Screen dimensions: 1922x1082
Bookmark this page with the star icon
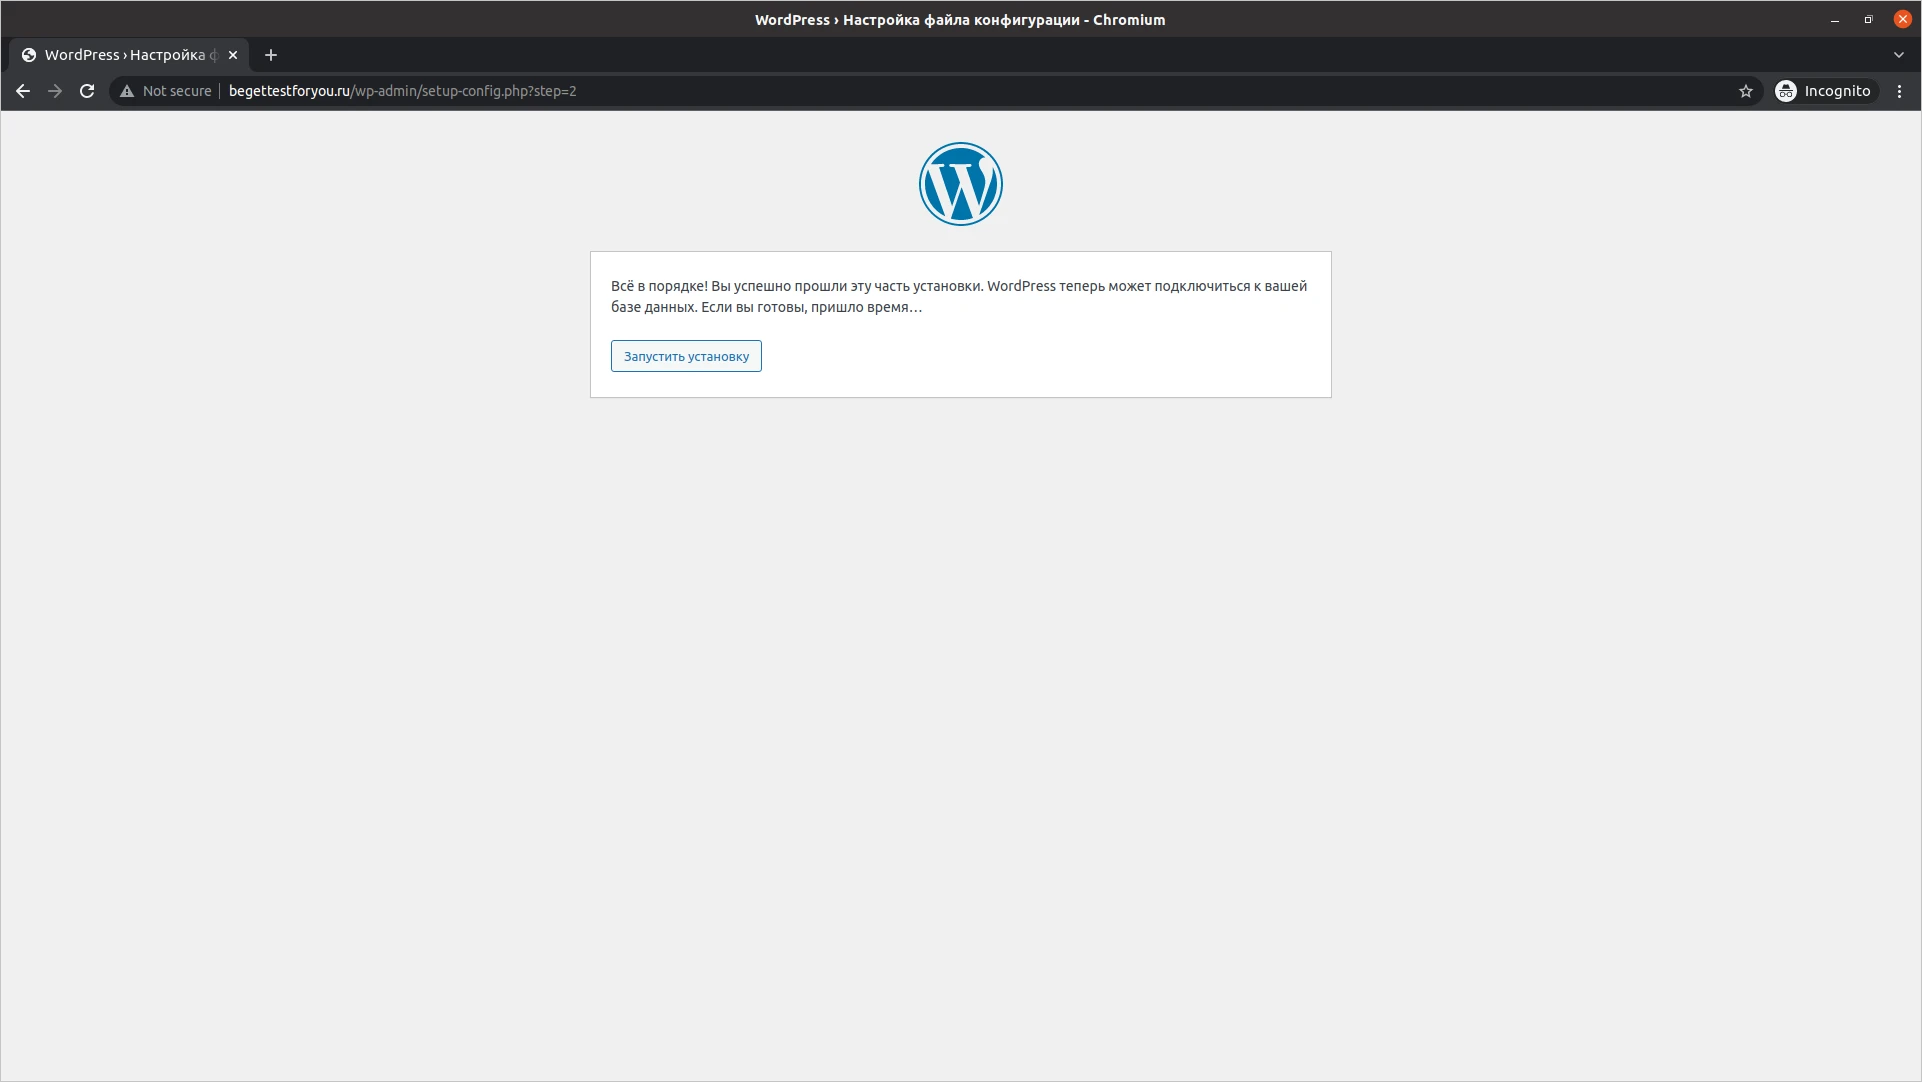point(1746,91)
